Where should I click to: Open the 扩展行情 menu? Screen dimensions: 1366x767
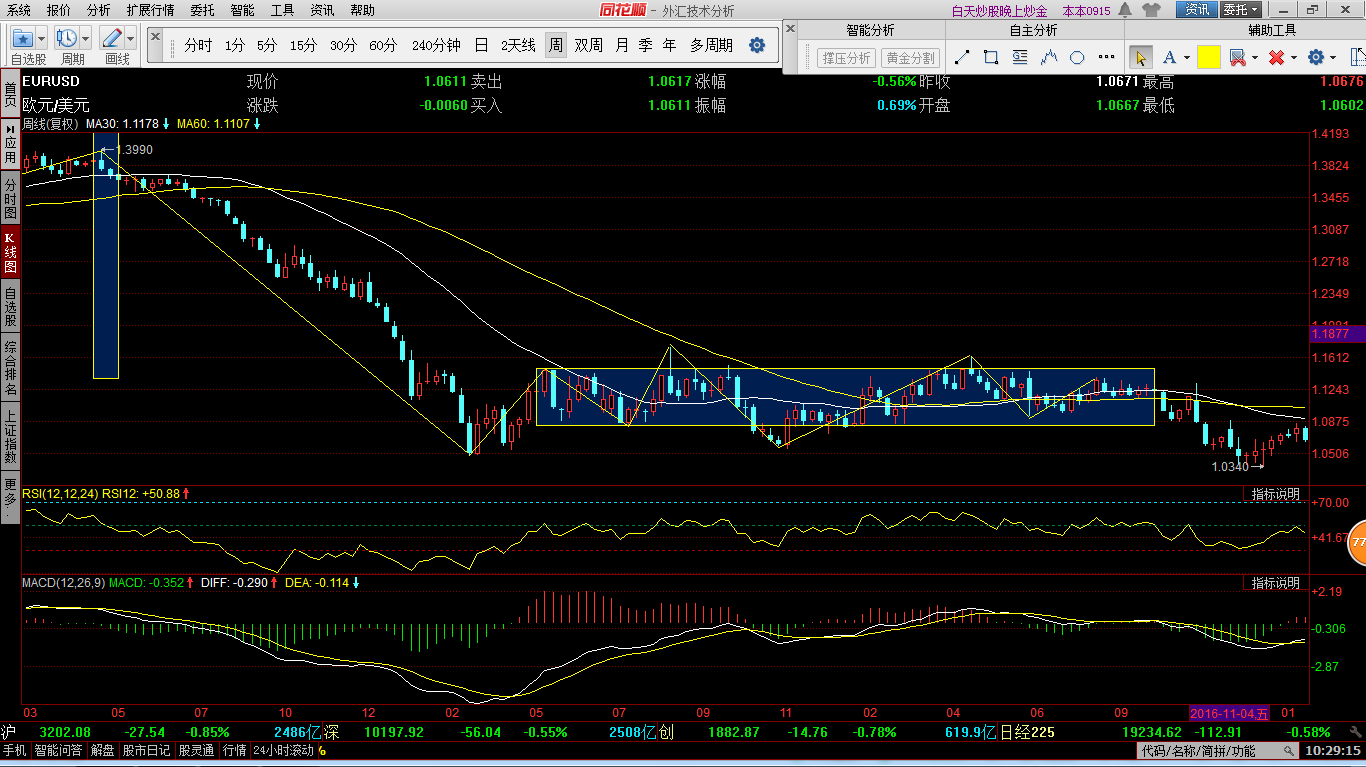click(x=150, y=10)
